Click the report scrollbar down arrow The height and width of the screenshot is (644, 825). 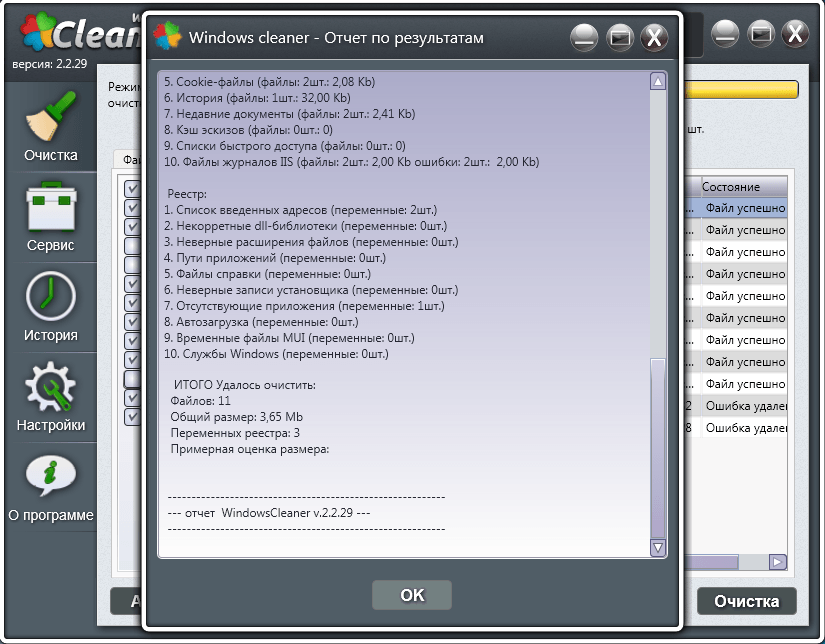coord(658,547)
